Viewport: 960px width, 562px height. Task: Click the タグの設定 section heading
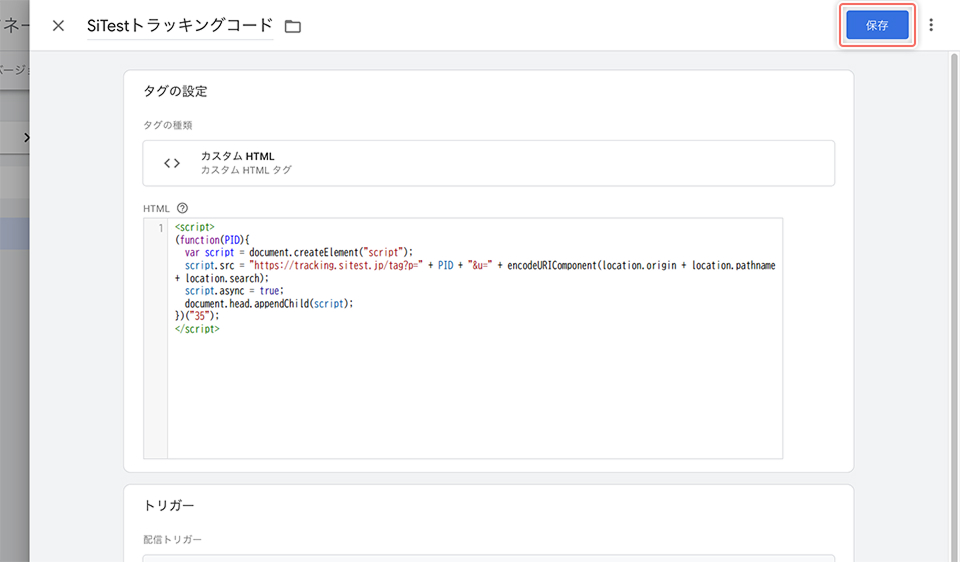[x=175, y=91]
